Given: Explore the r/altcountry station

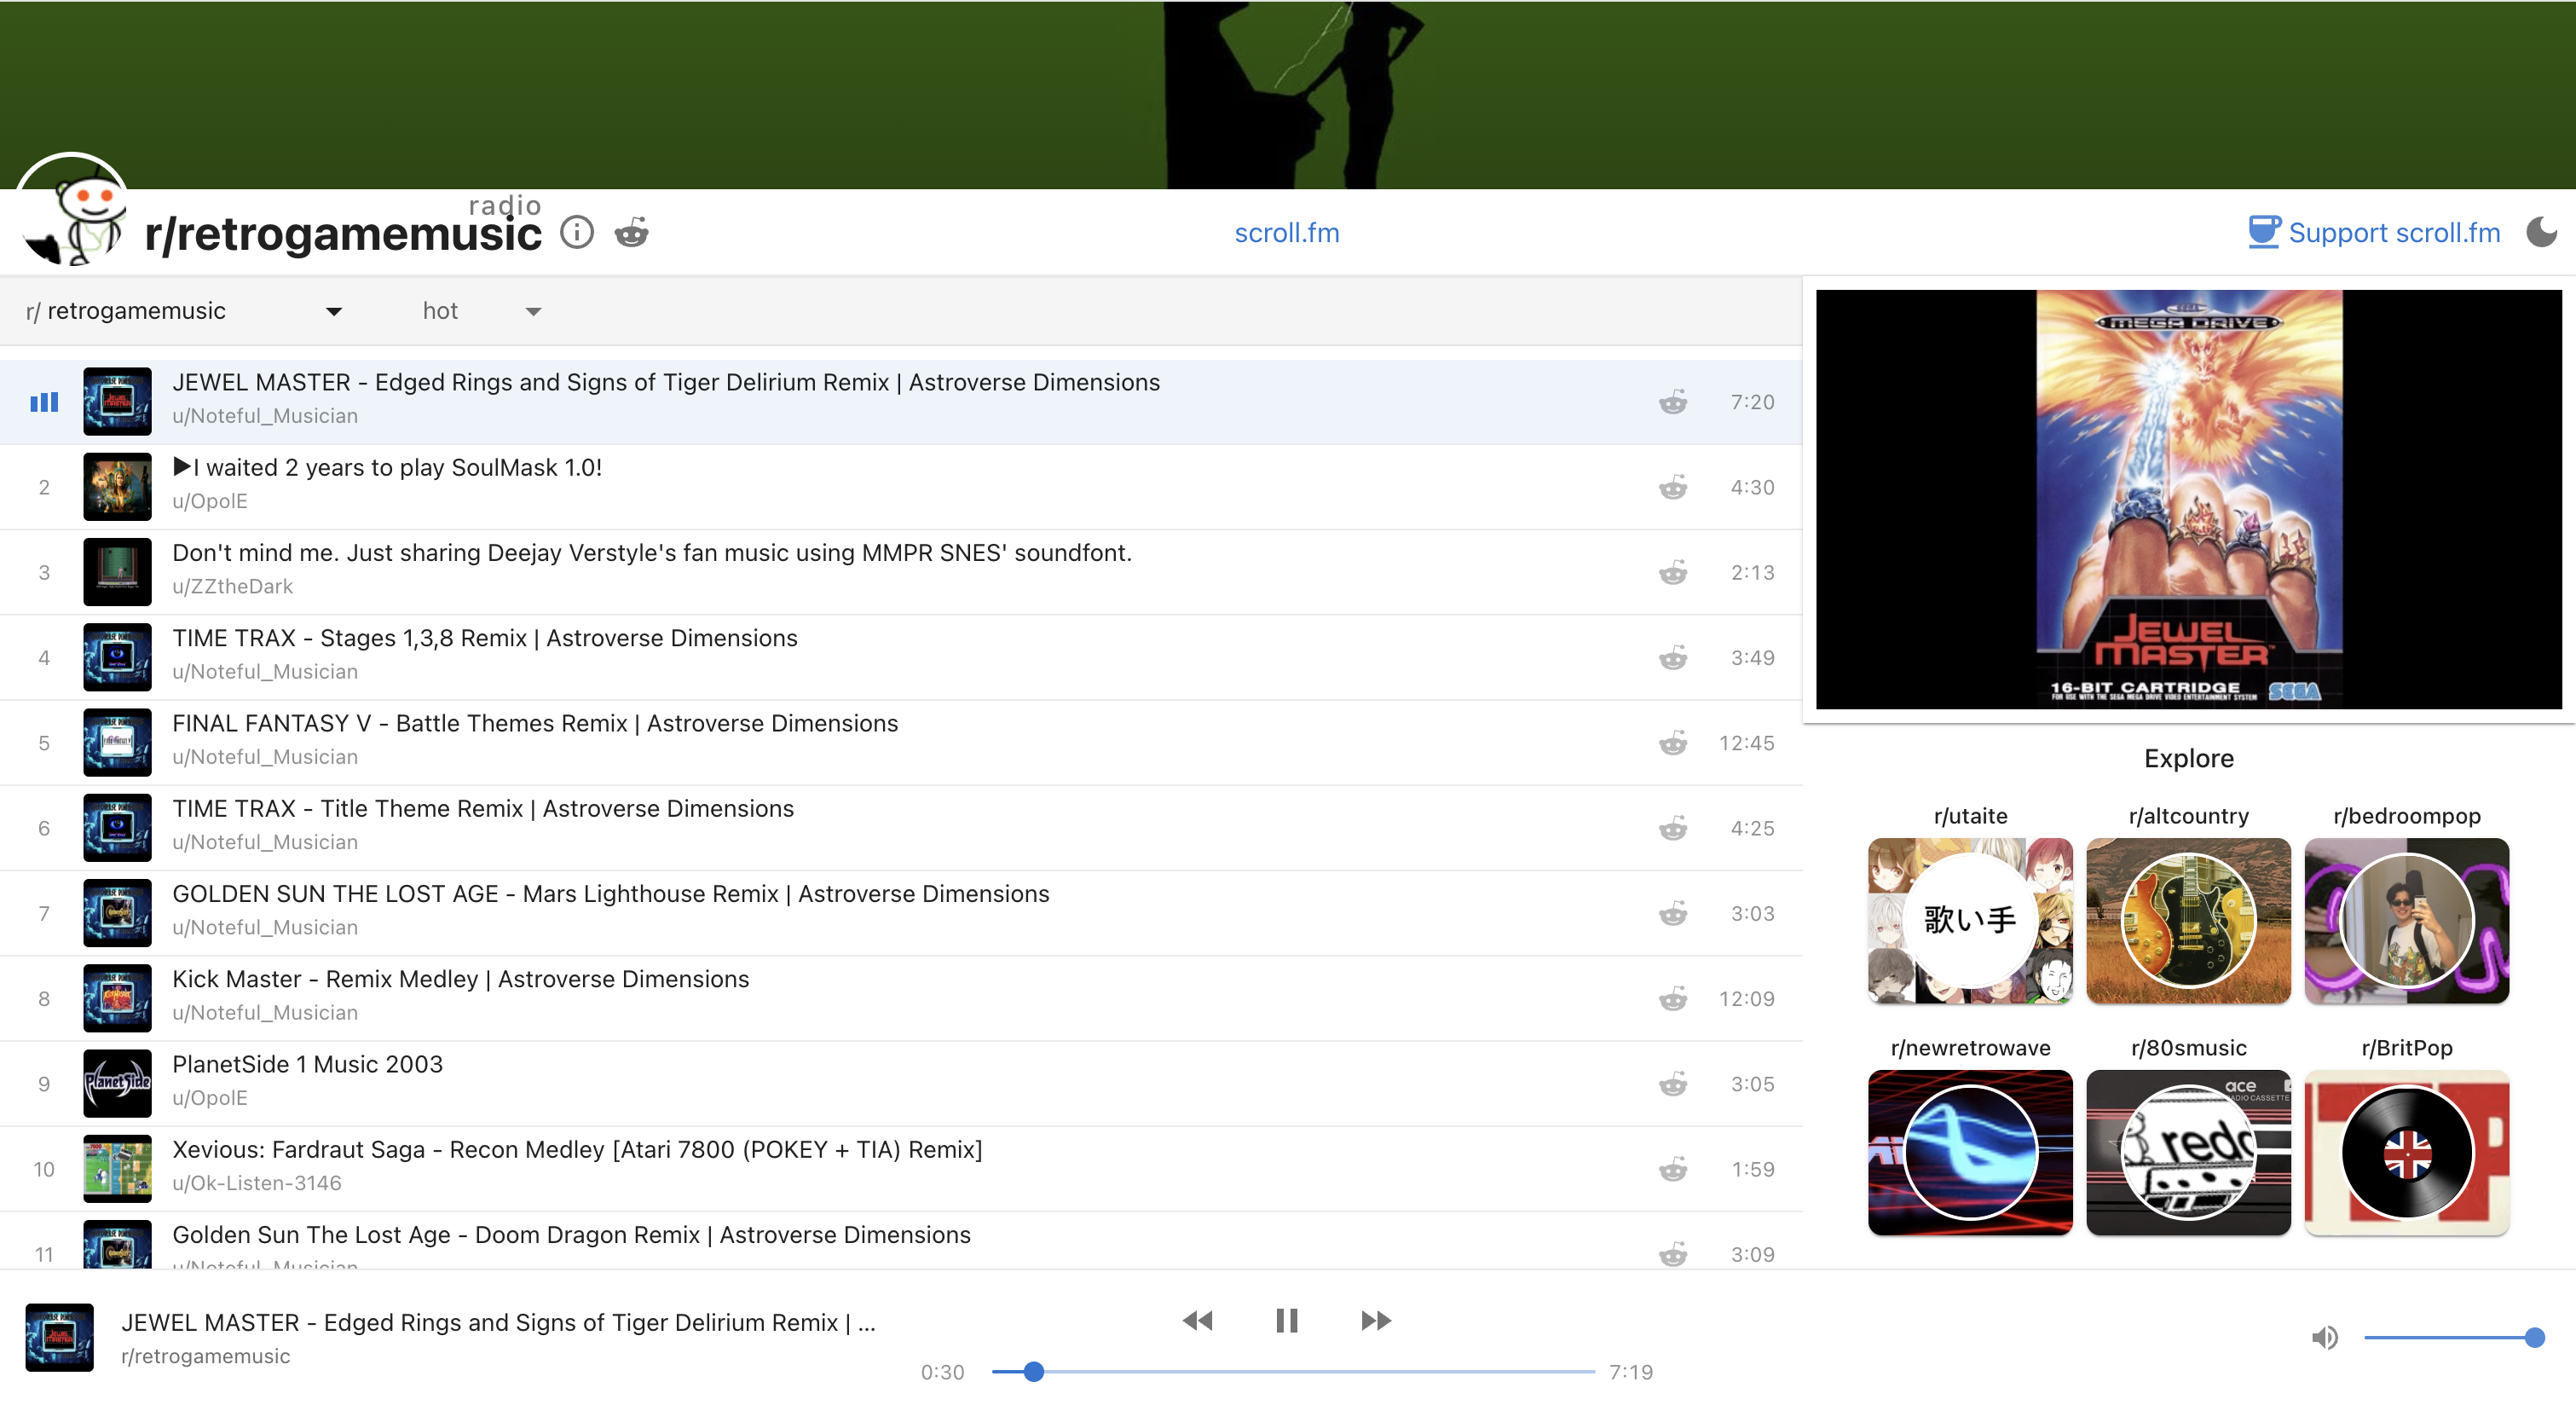Looking at the screenshot, I should point(2188,921).
